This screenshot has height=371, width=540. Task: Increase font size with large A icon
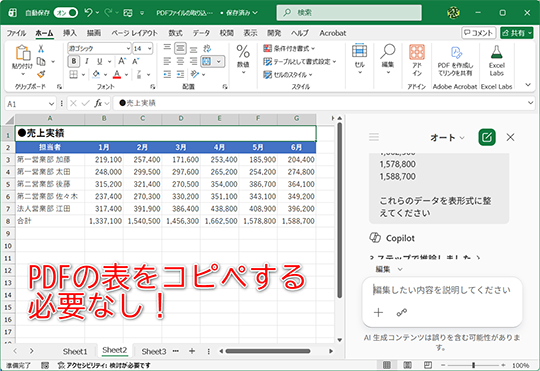(122, 61)
